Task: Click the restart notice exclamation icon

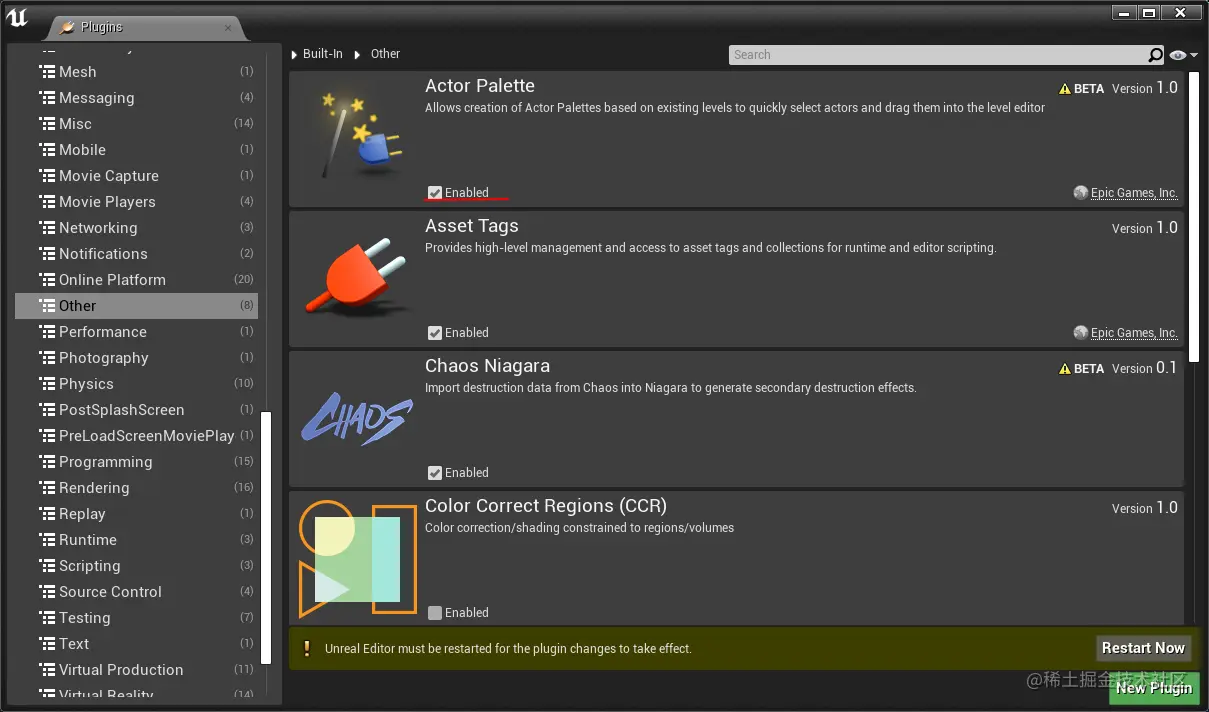Action: 307,648
